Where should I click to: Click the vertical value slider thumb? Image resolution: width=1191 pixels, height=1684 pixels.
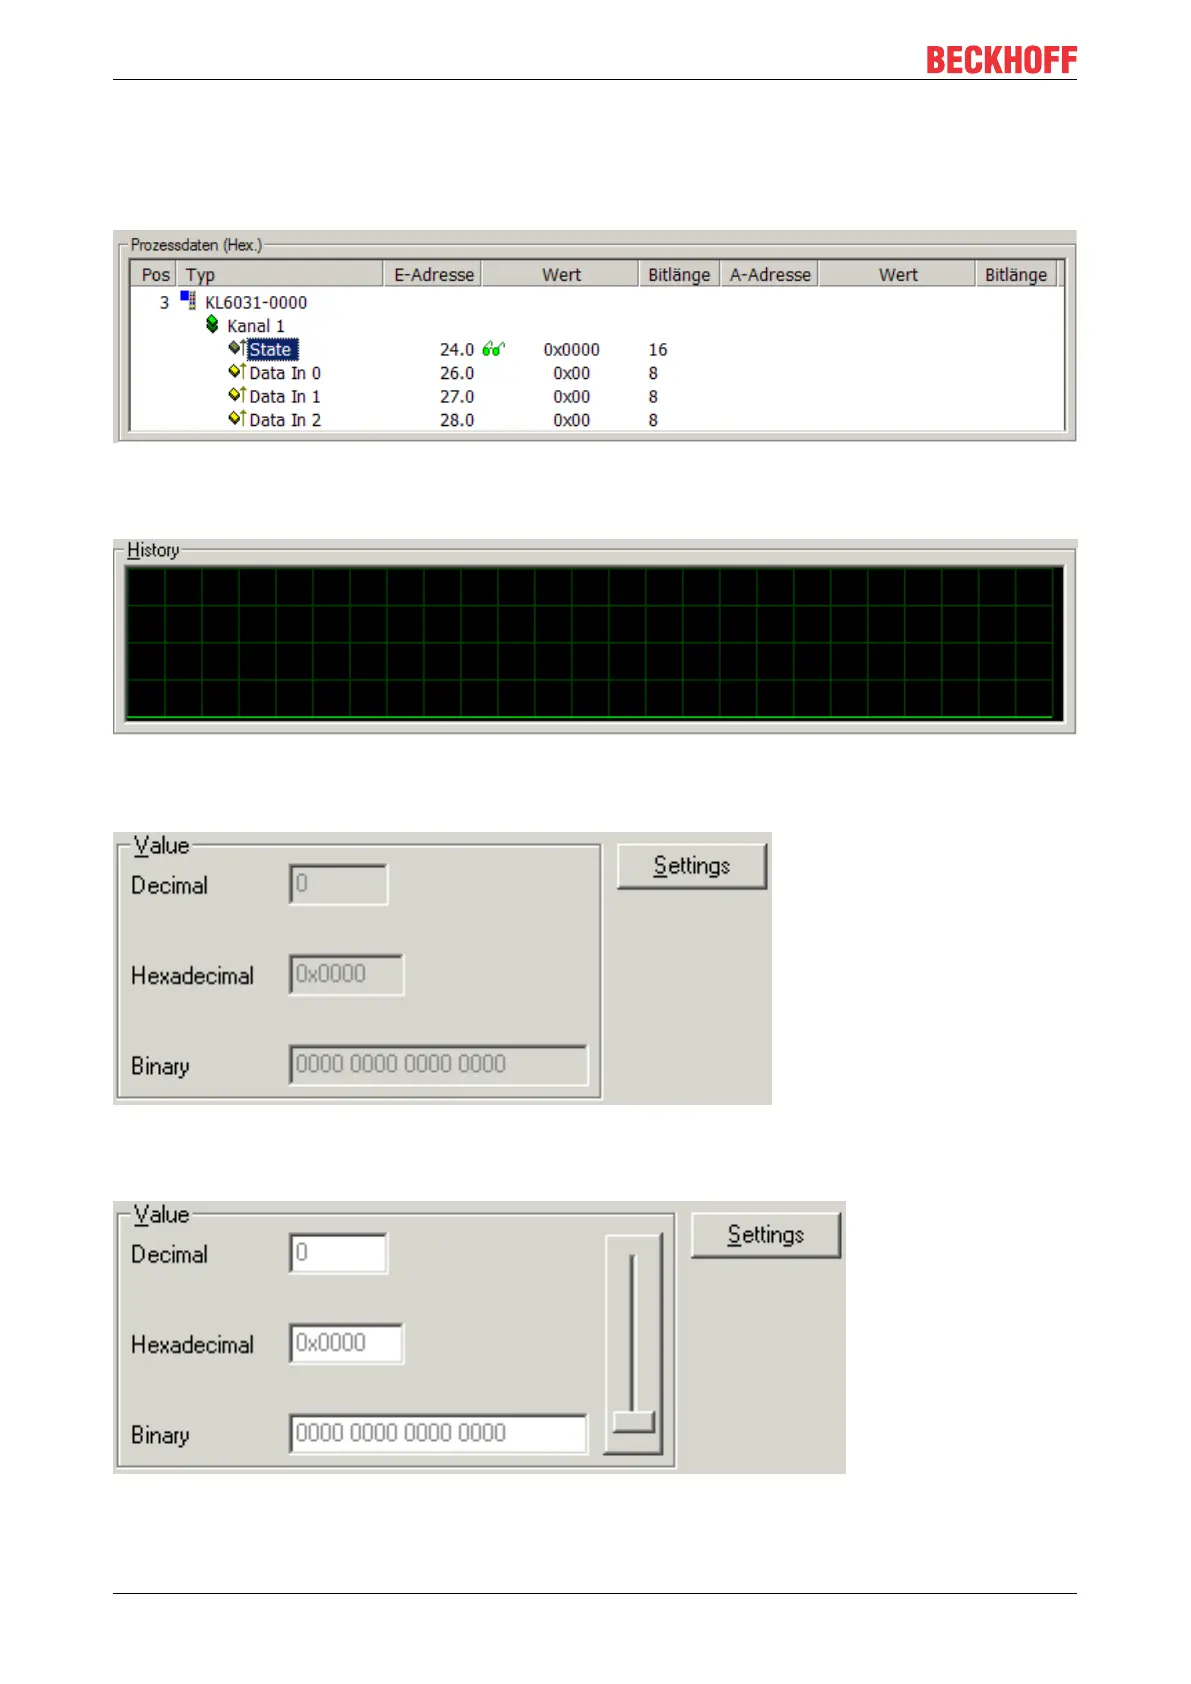tap(633, 1421)
